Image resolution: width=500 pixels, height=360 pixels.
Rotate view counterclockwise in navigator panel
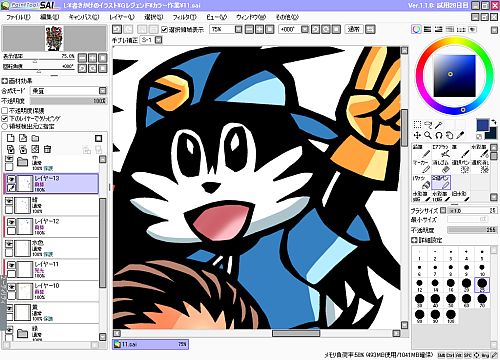[82, 68]
